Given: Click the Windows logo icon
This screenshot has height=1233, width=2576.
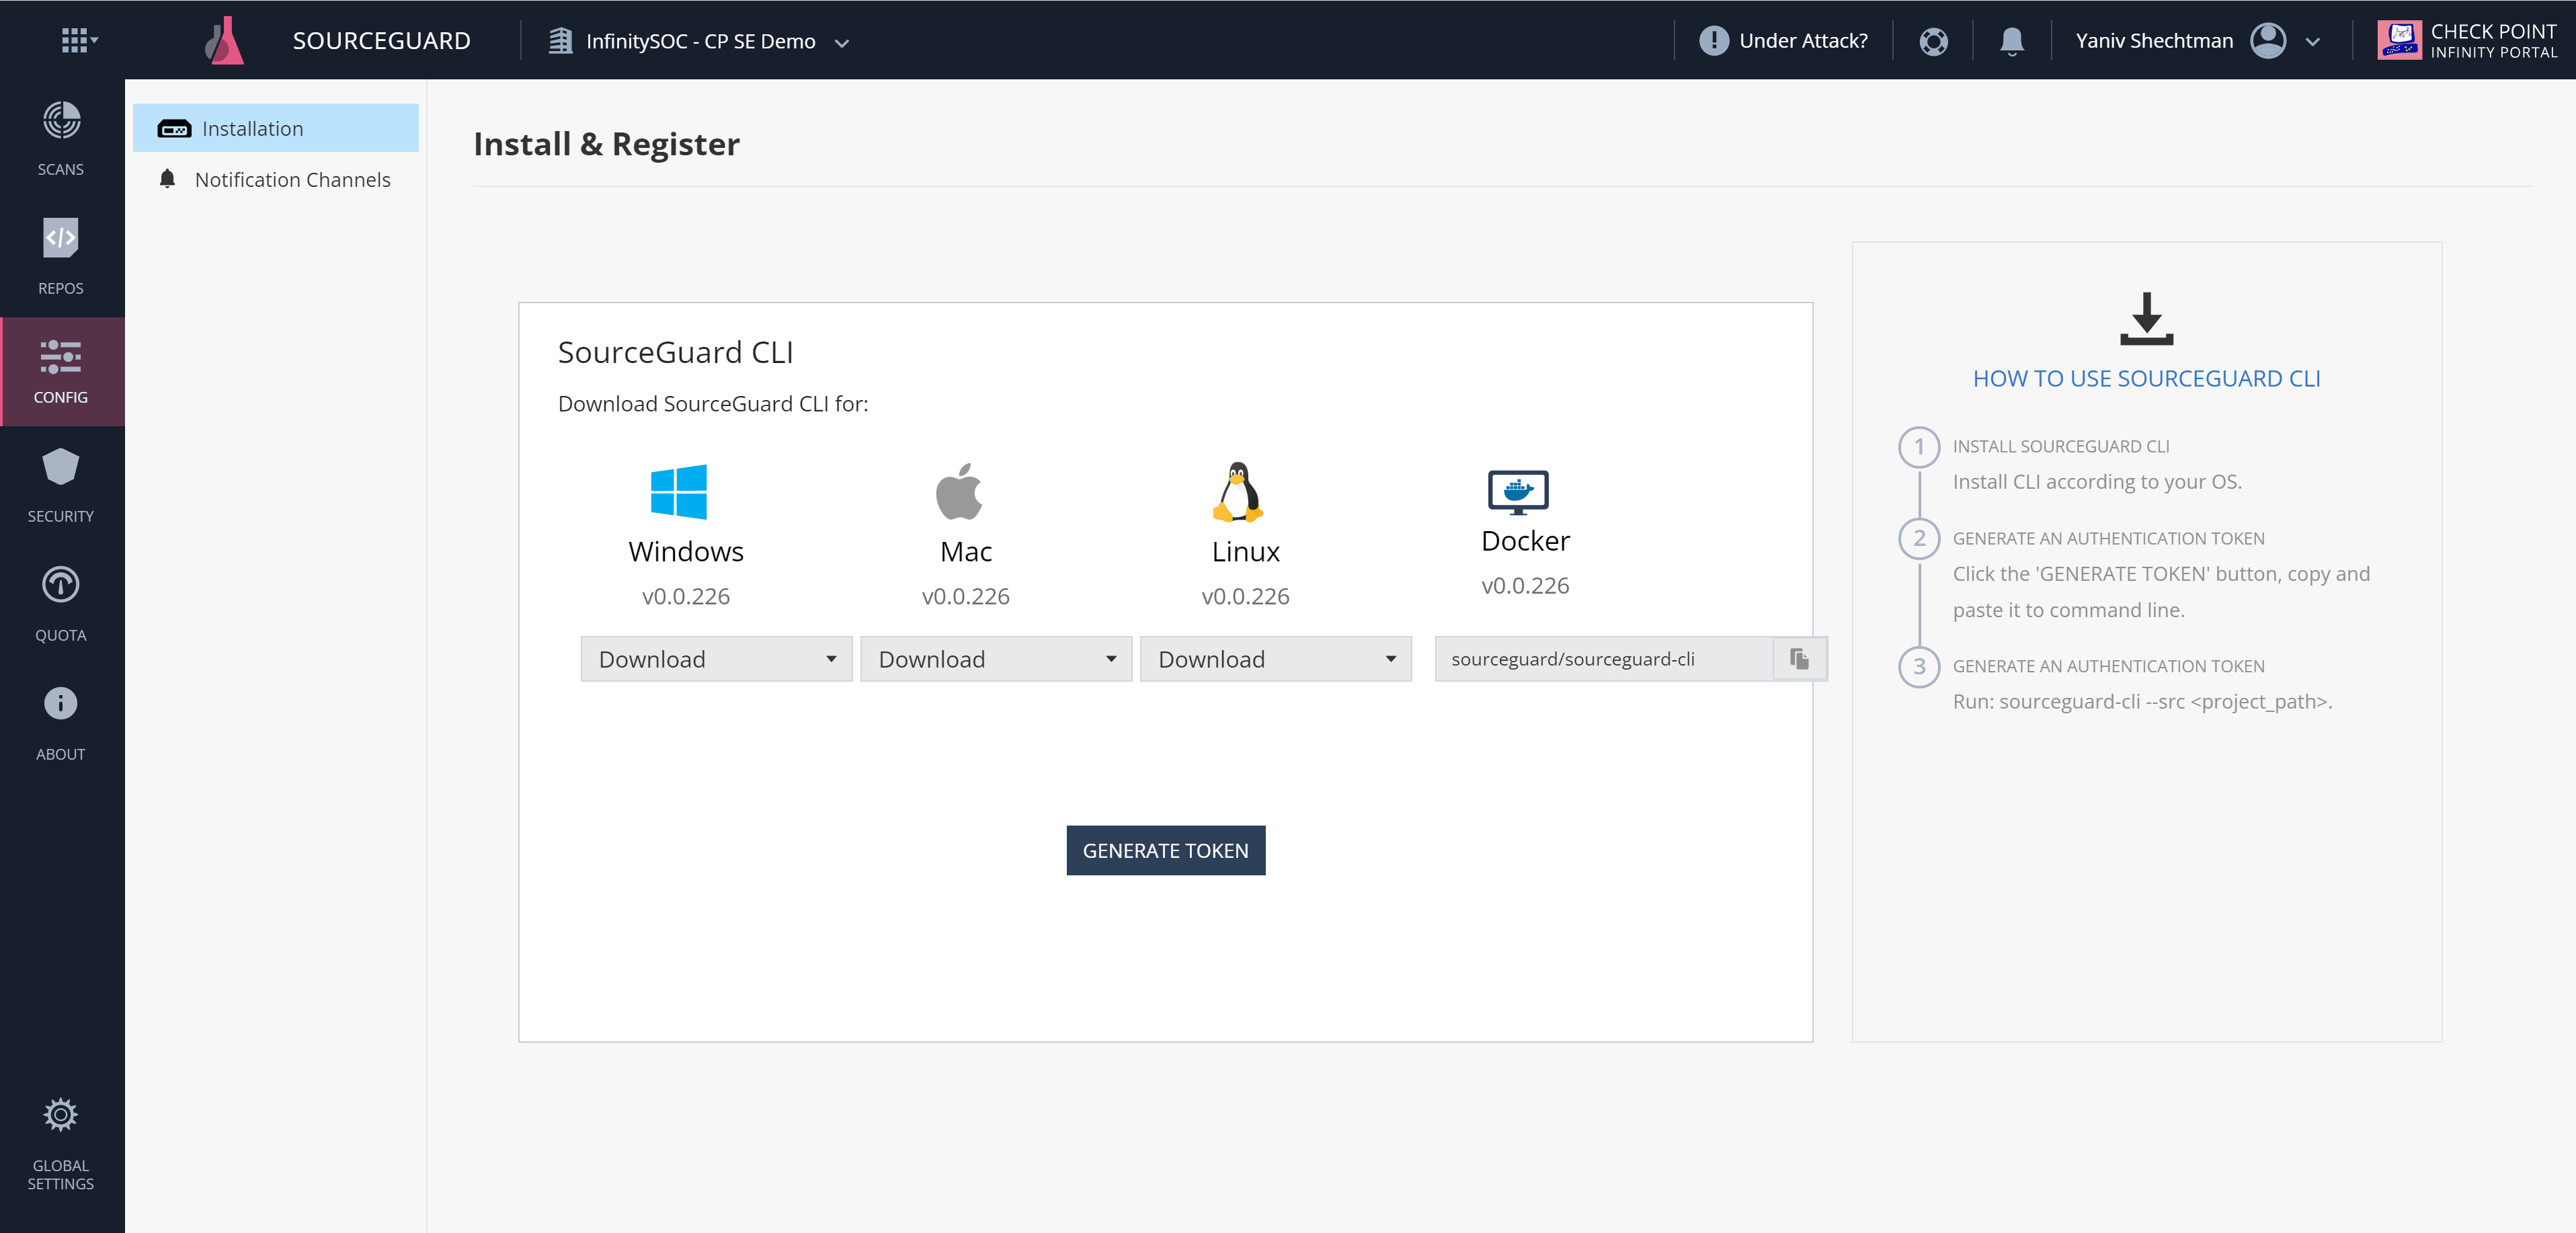Looking at the screenshot, I should tap(678, 492).
